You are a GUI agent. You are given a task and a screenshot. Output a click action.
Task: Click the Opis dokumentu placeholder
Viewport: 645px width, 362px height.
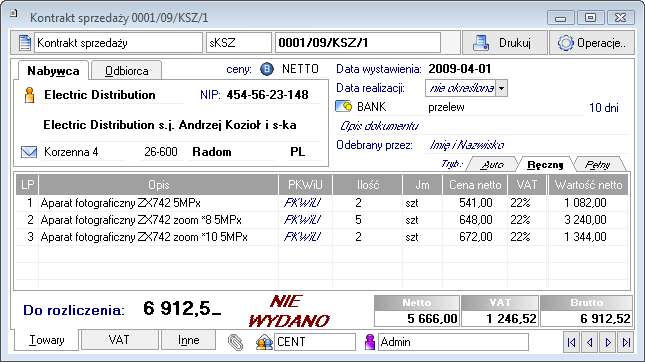point(379,126)
